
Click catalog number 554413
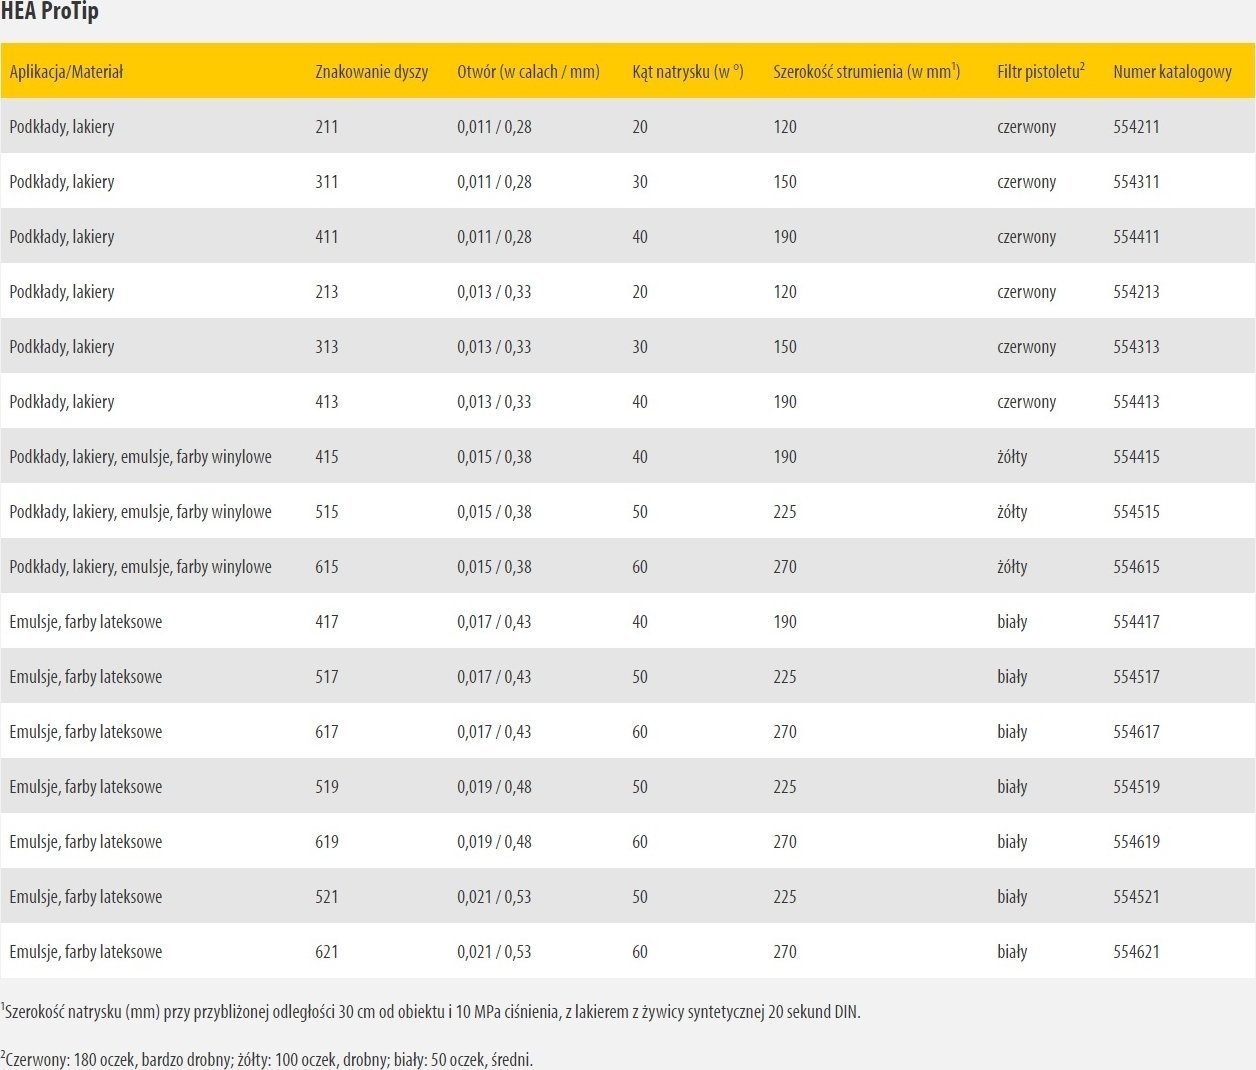click(x=1136, y=402)
